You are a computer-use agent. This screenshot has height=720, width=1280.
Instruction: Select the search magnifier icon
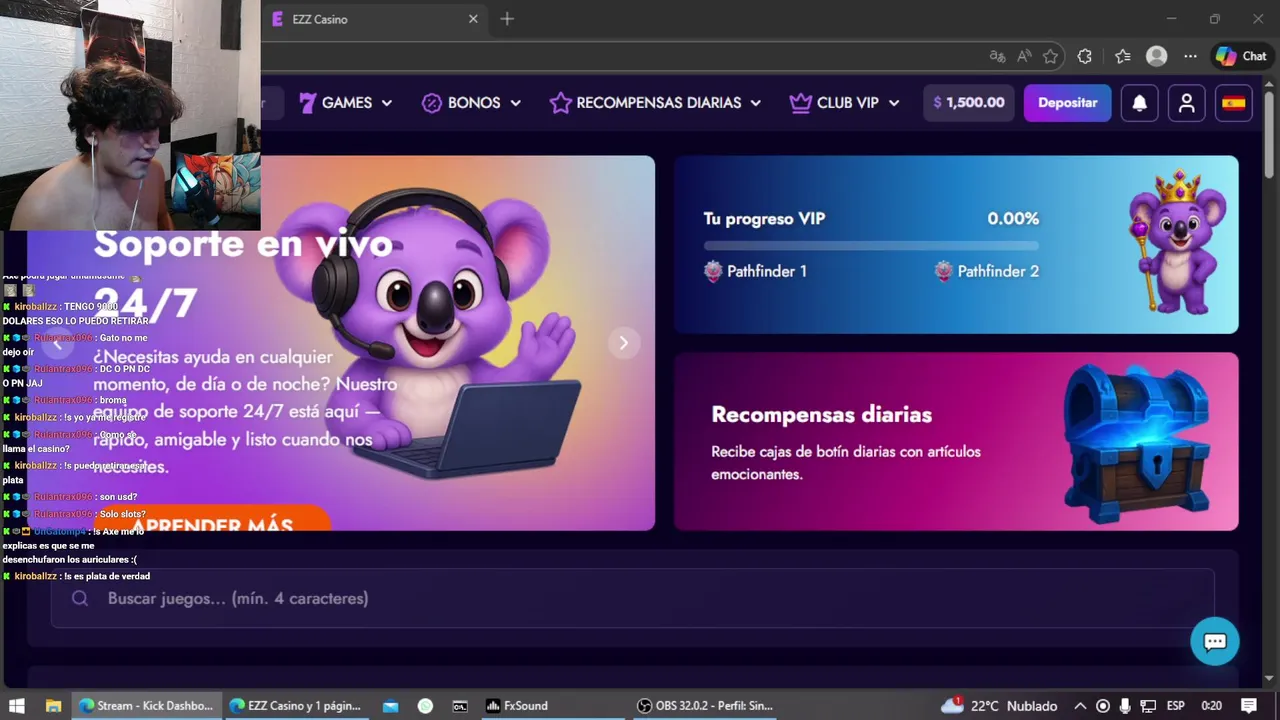(x=80, y=598)
